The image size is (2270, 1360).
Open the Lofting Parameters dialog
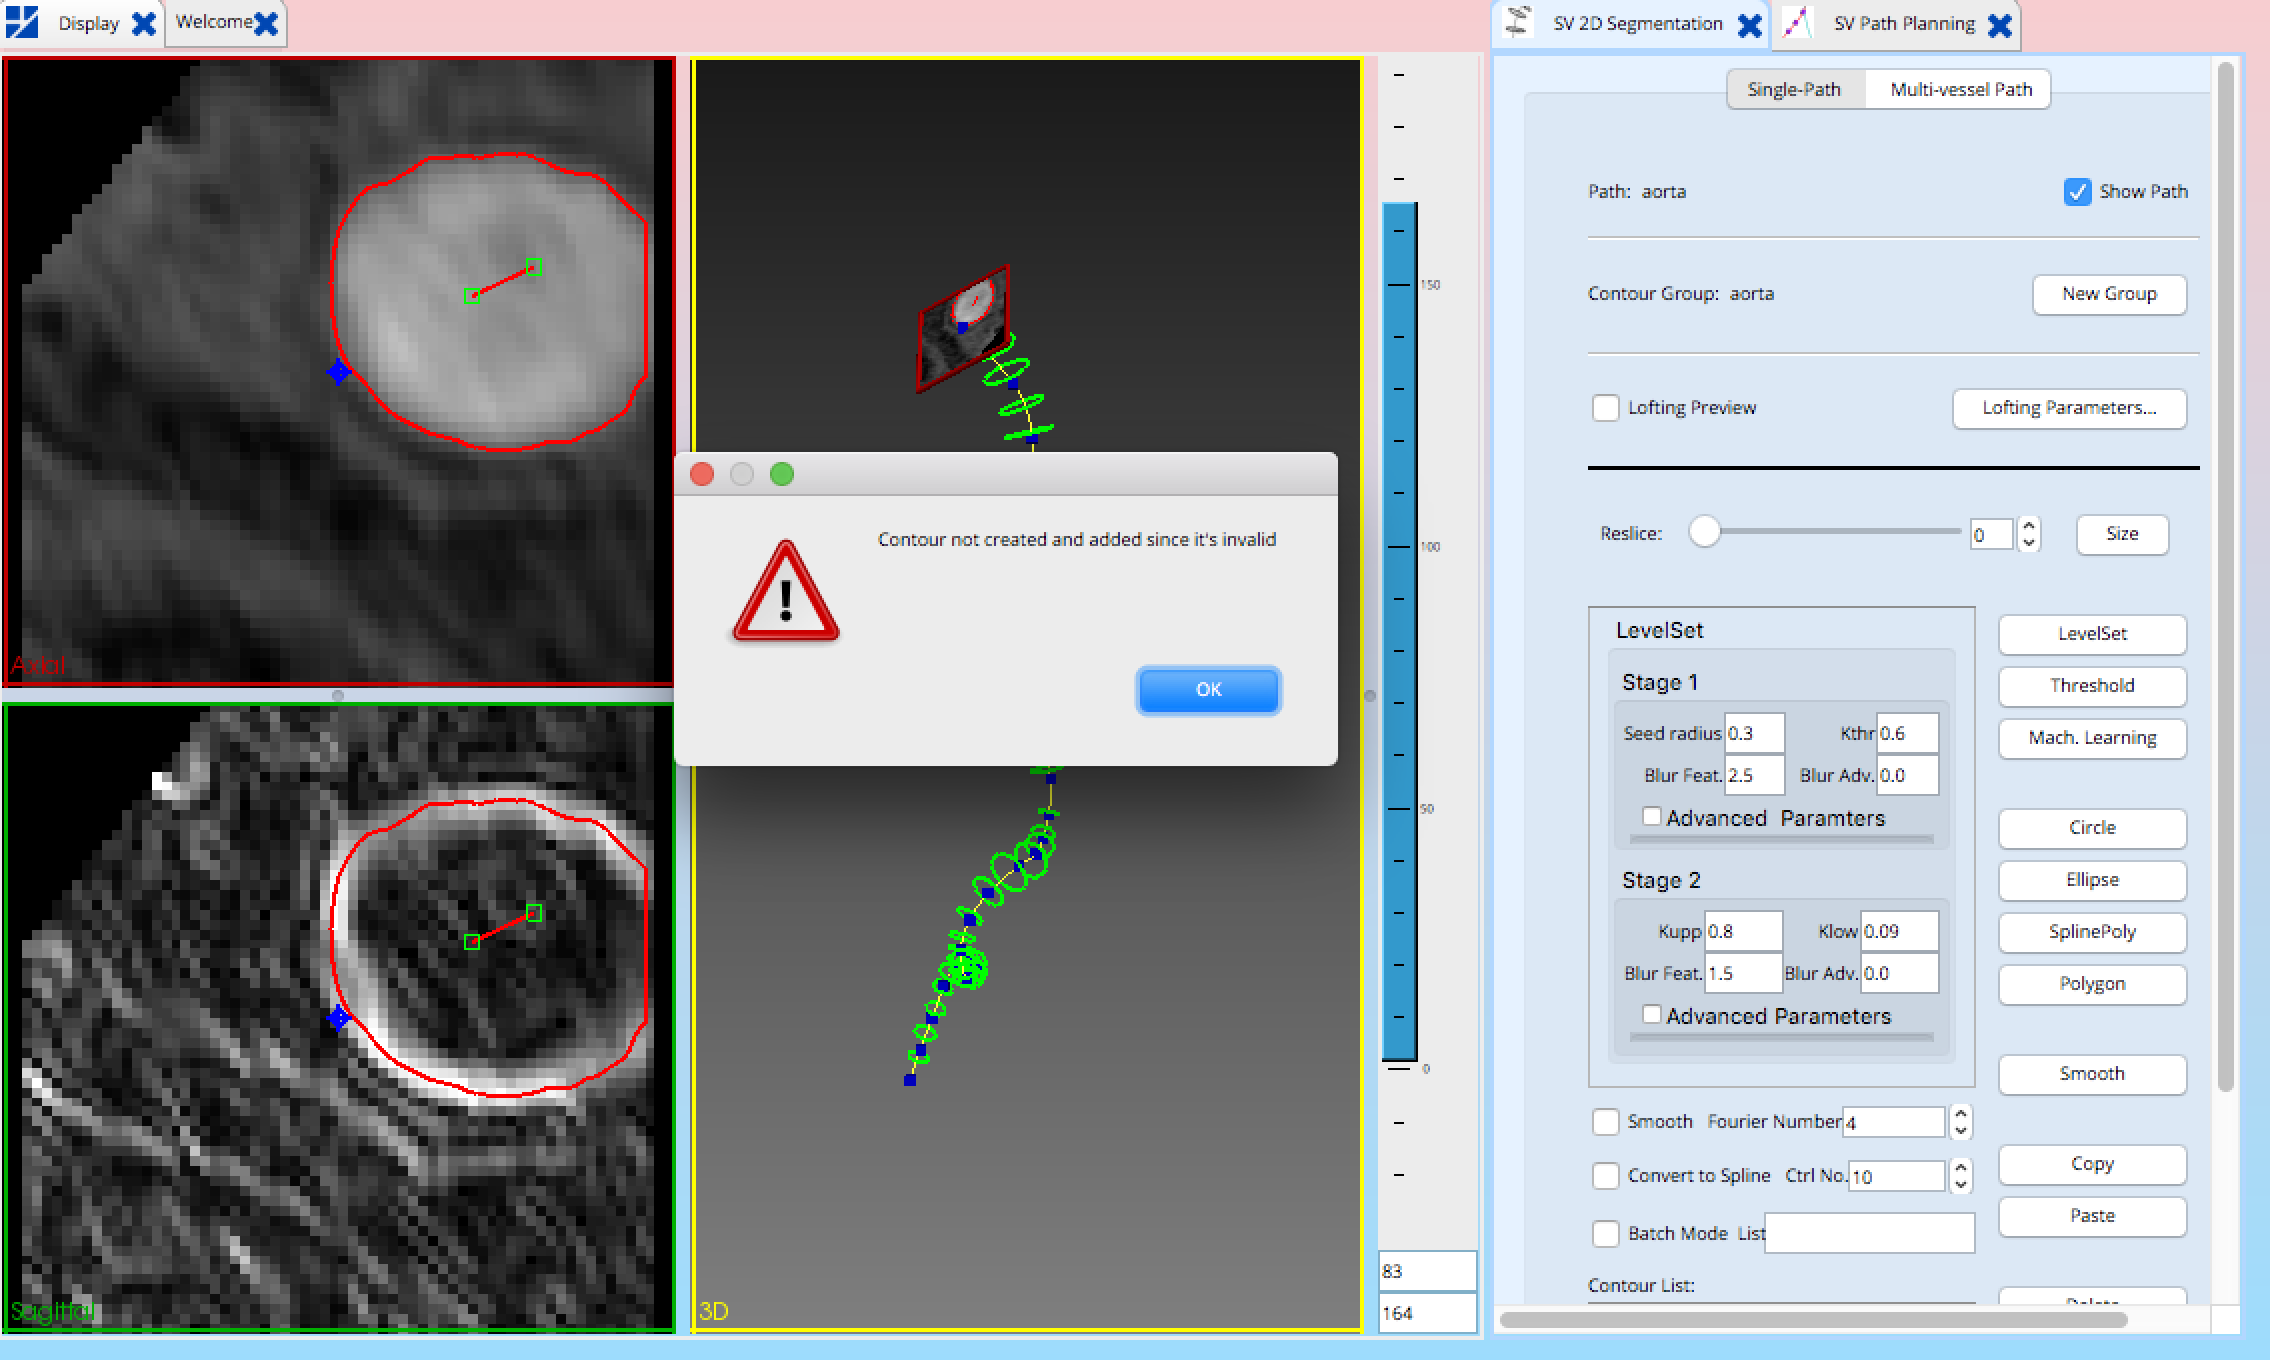pos(2070,408)
